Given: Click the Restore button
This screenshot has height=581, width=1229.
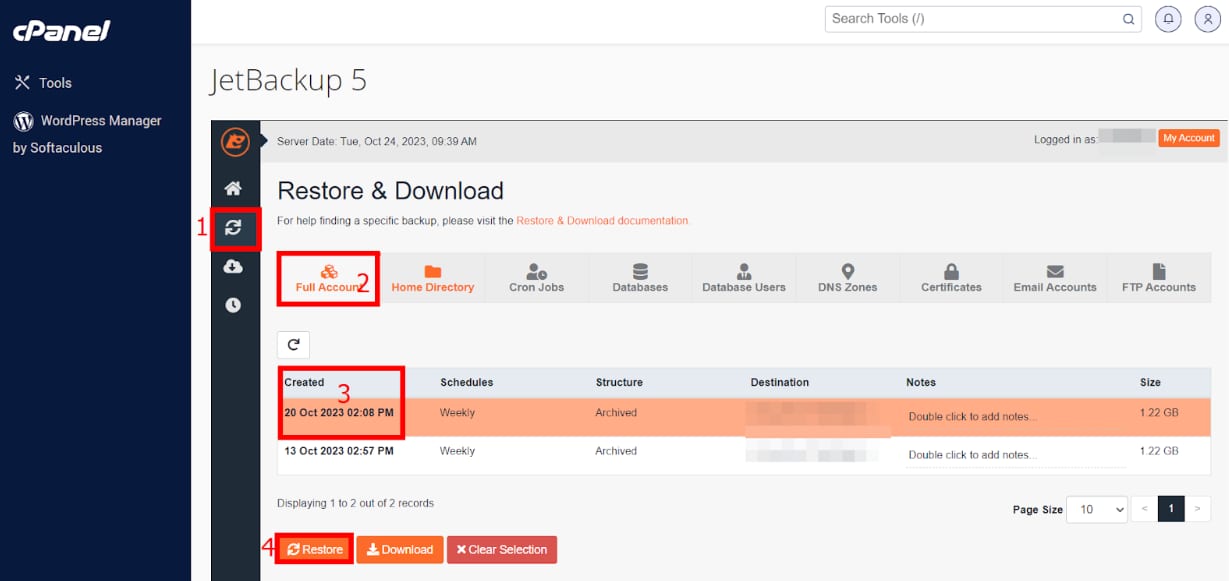Looking at the screenshot, I should coord(314,549).
